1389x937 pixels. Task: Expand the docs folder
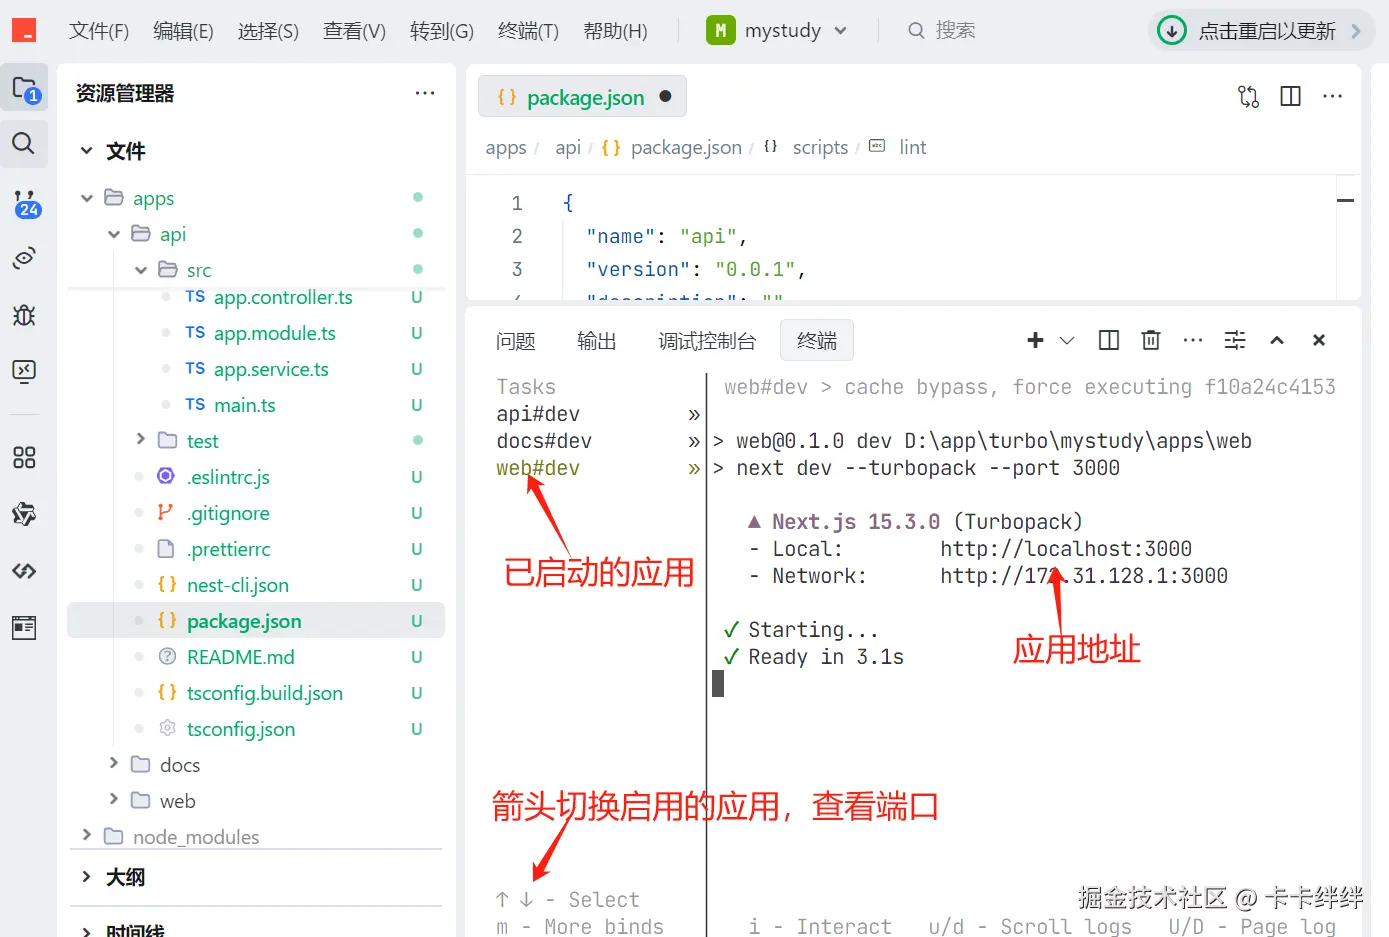[x=114, y=764]
